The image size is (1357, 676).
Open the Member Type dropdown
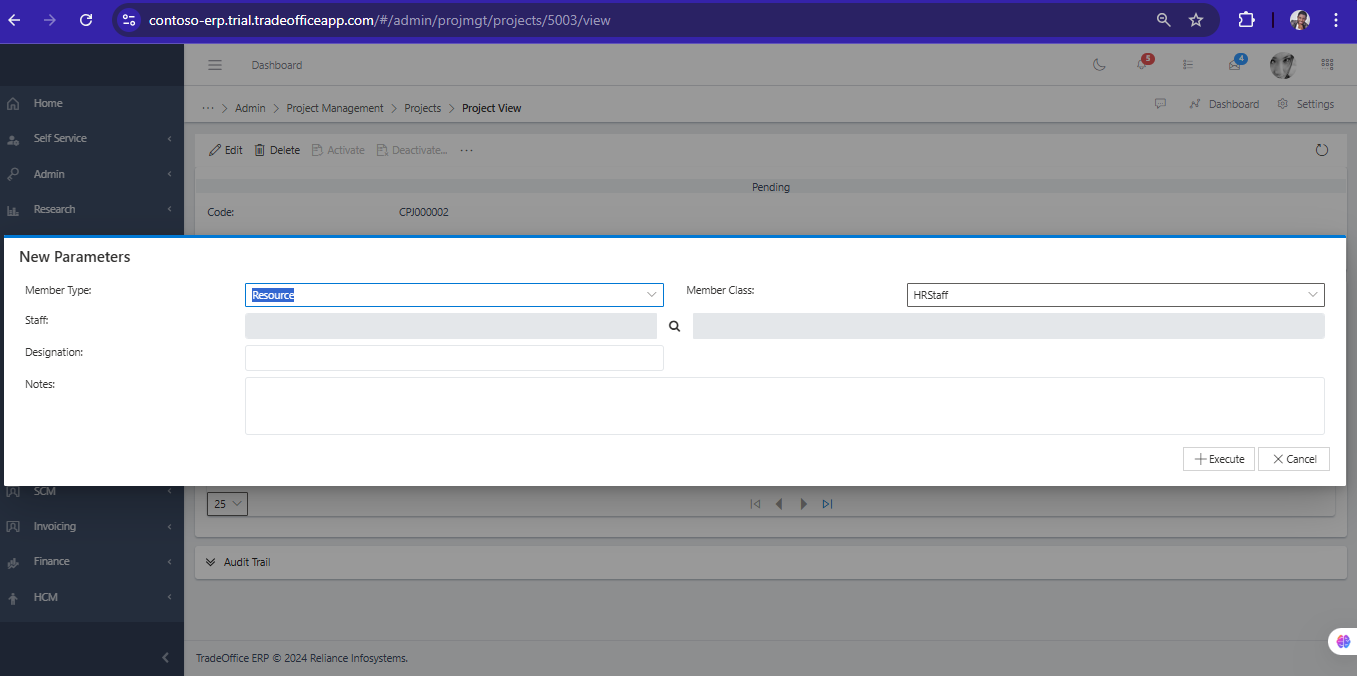click(453, 295)
